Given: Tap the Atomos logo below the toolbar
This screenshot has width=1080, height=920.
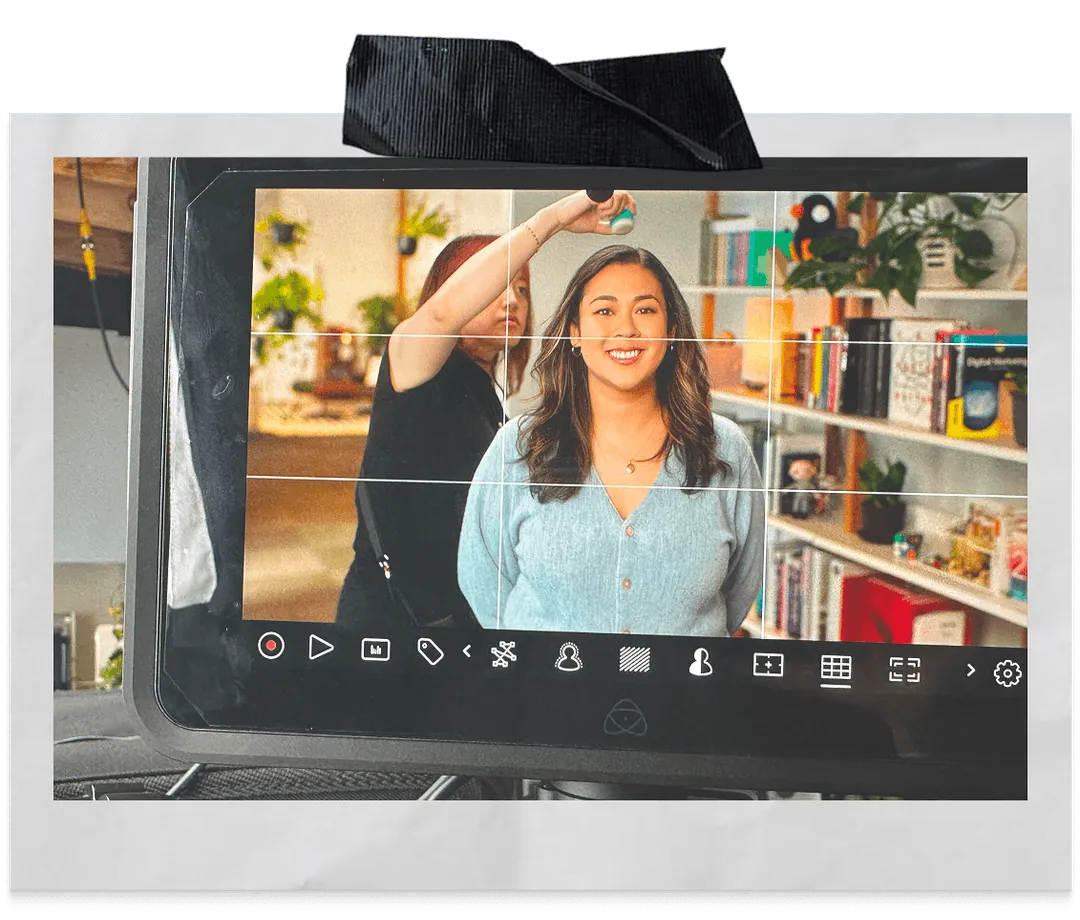Looking at the screenshot, I should [625, 717].
